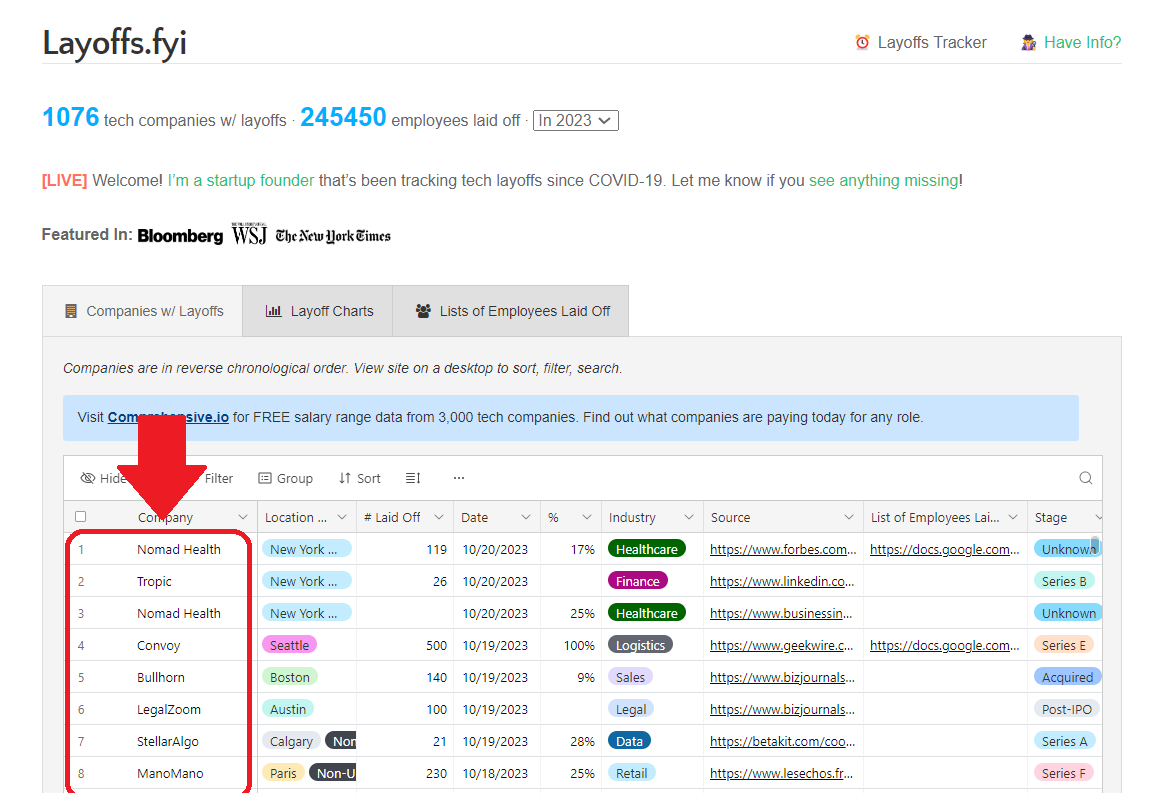Click the Data industry tag

coord(629,741)
